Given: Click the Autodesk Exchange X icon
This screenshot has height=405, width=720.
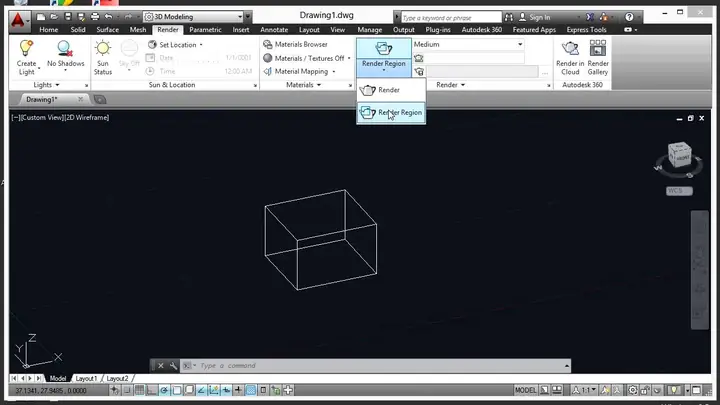Looking at the screenshot, I should (590, 17).
